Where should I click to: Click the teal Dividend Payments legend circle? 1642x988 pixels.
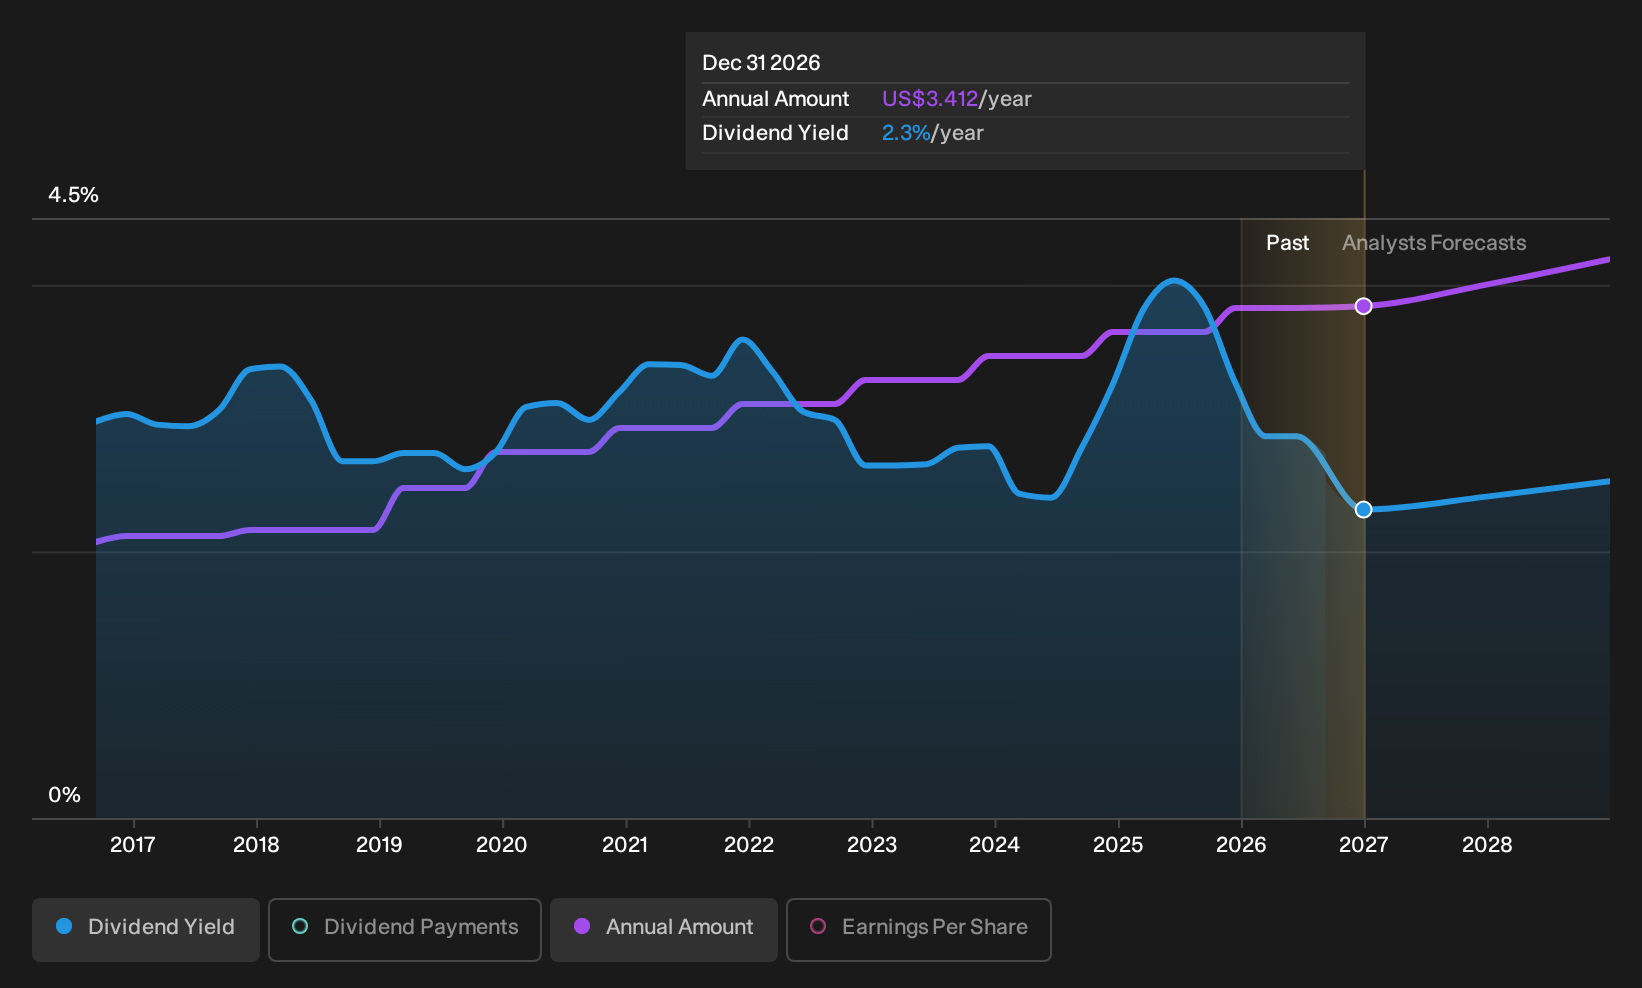[300, 926]
